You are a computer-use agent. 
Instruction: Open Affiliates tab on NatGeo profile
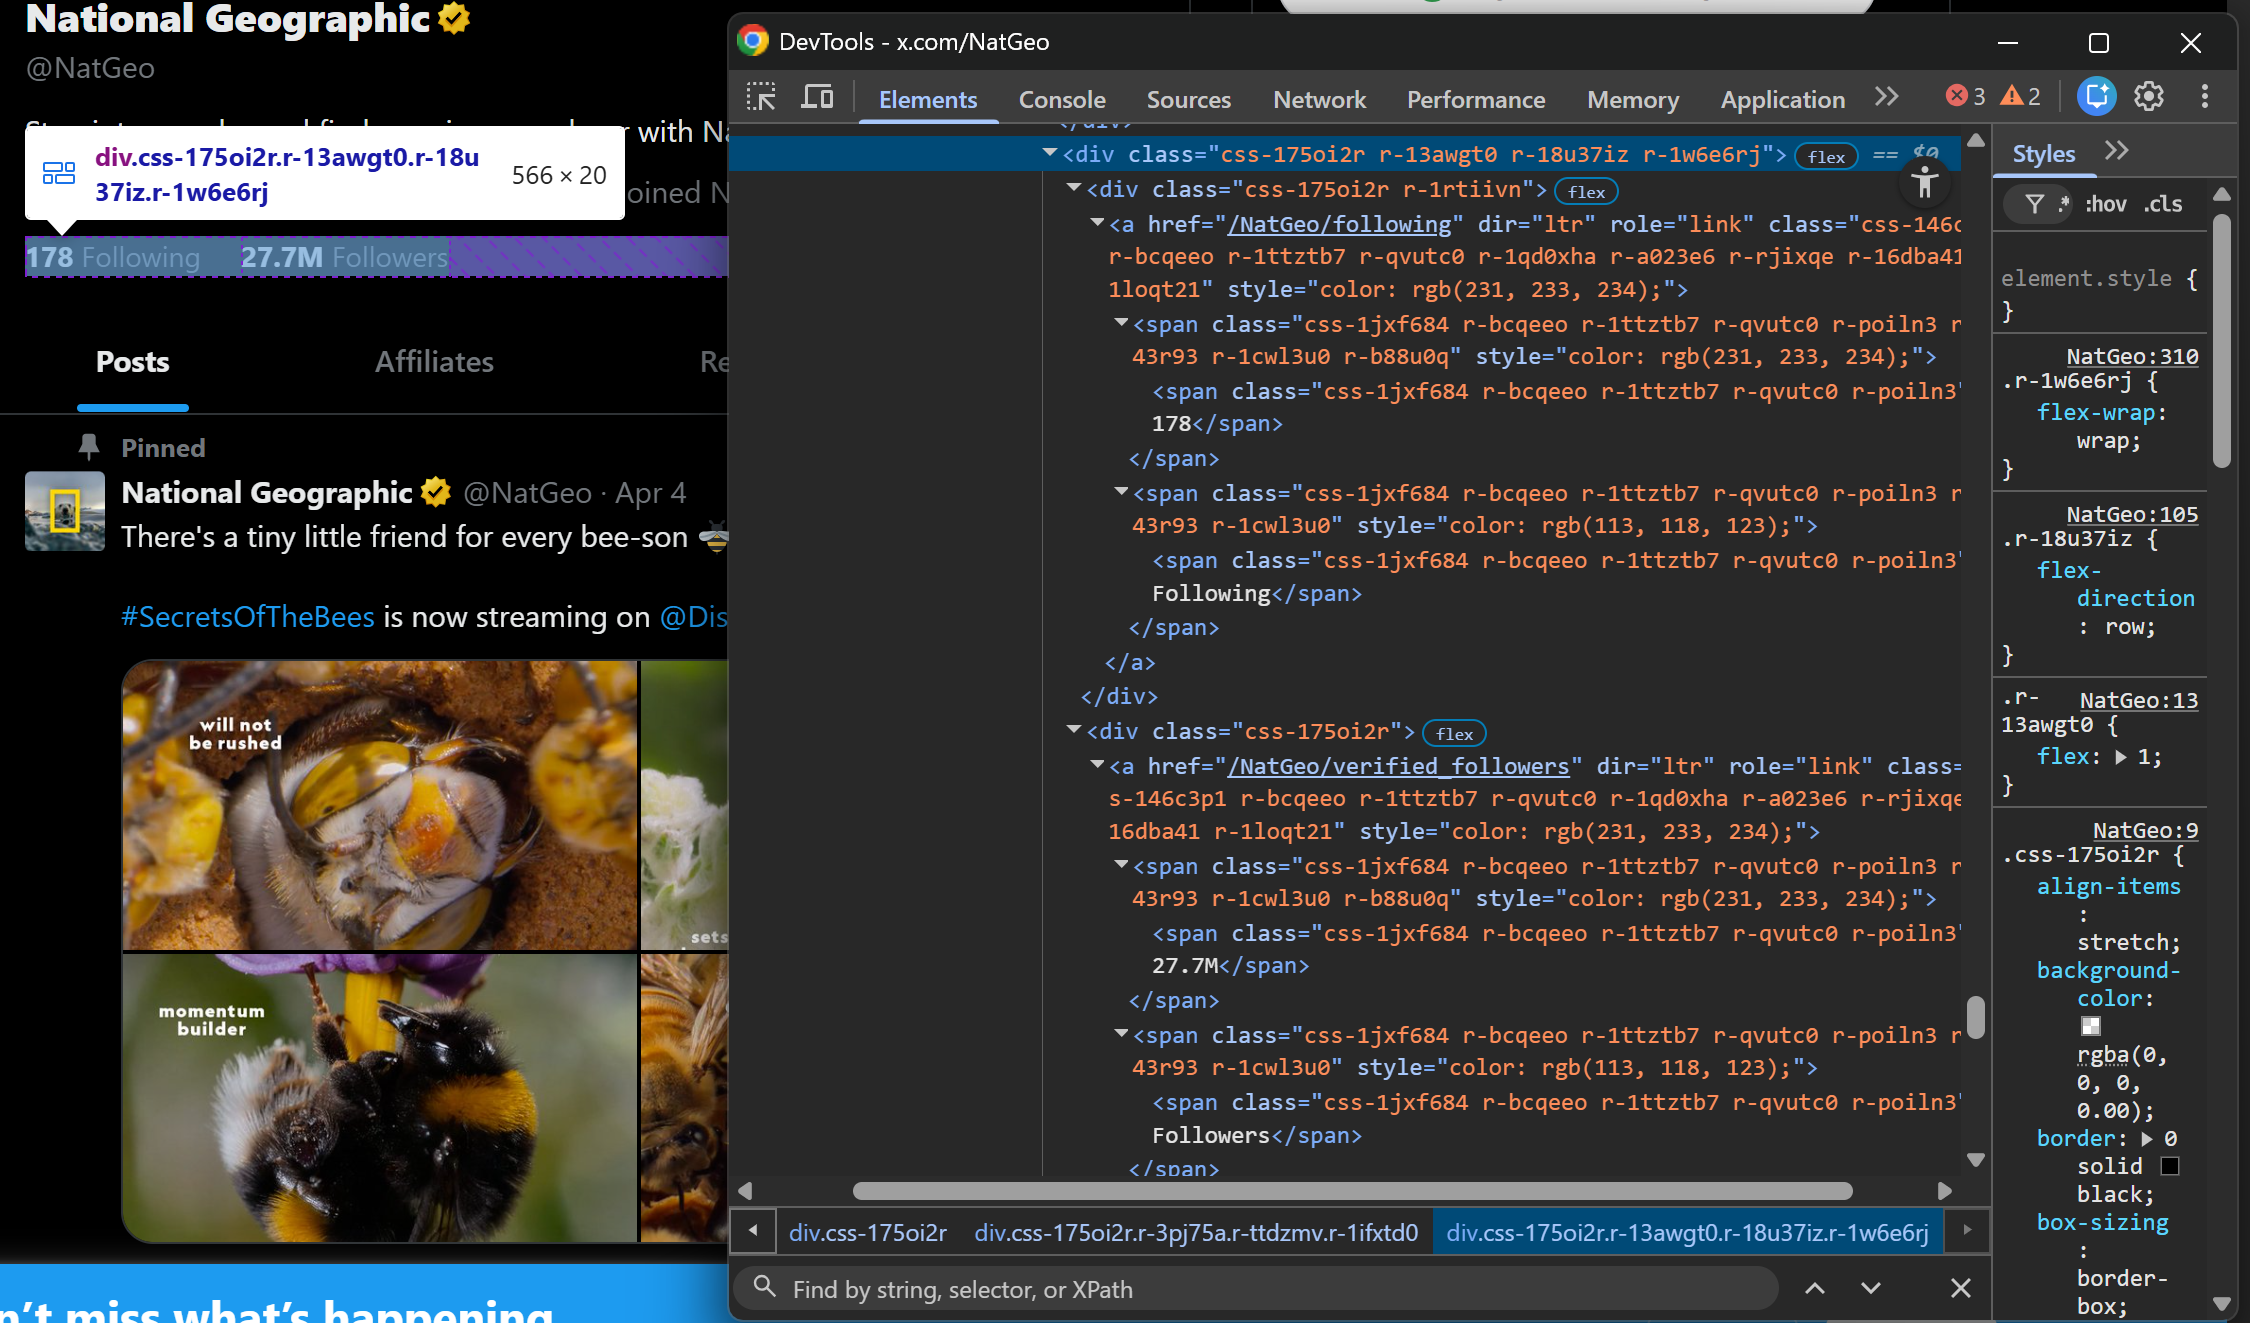pyautogui.click(x=434, y=362)
